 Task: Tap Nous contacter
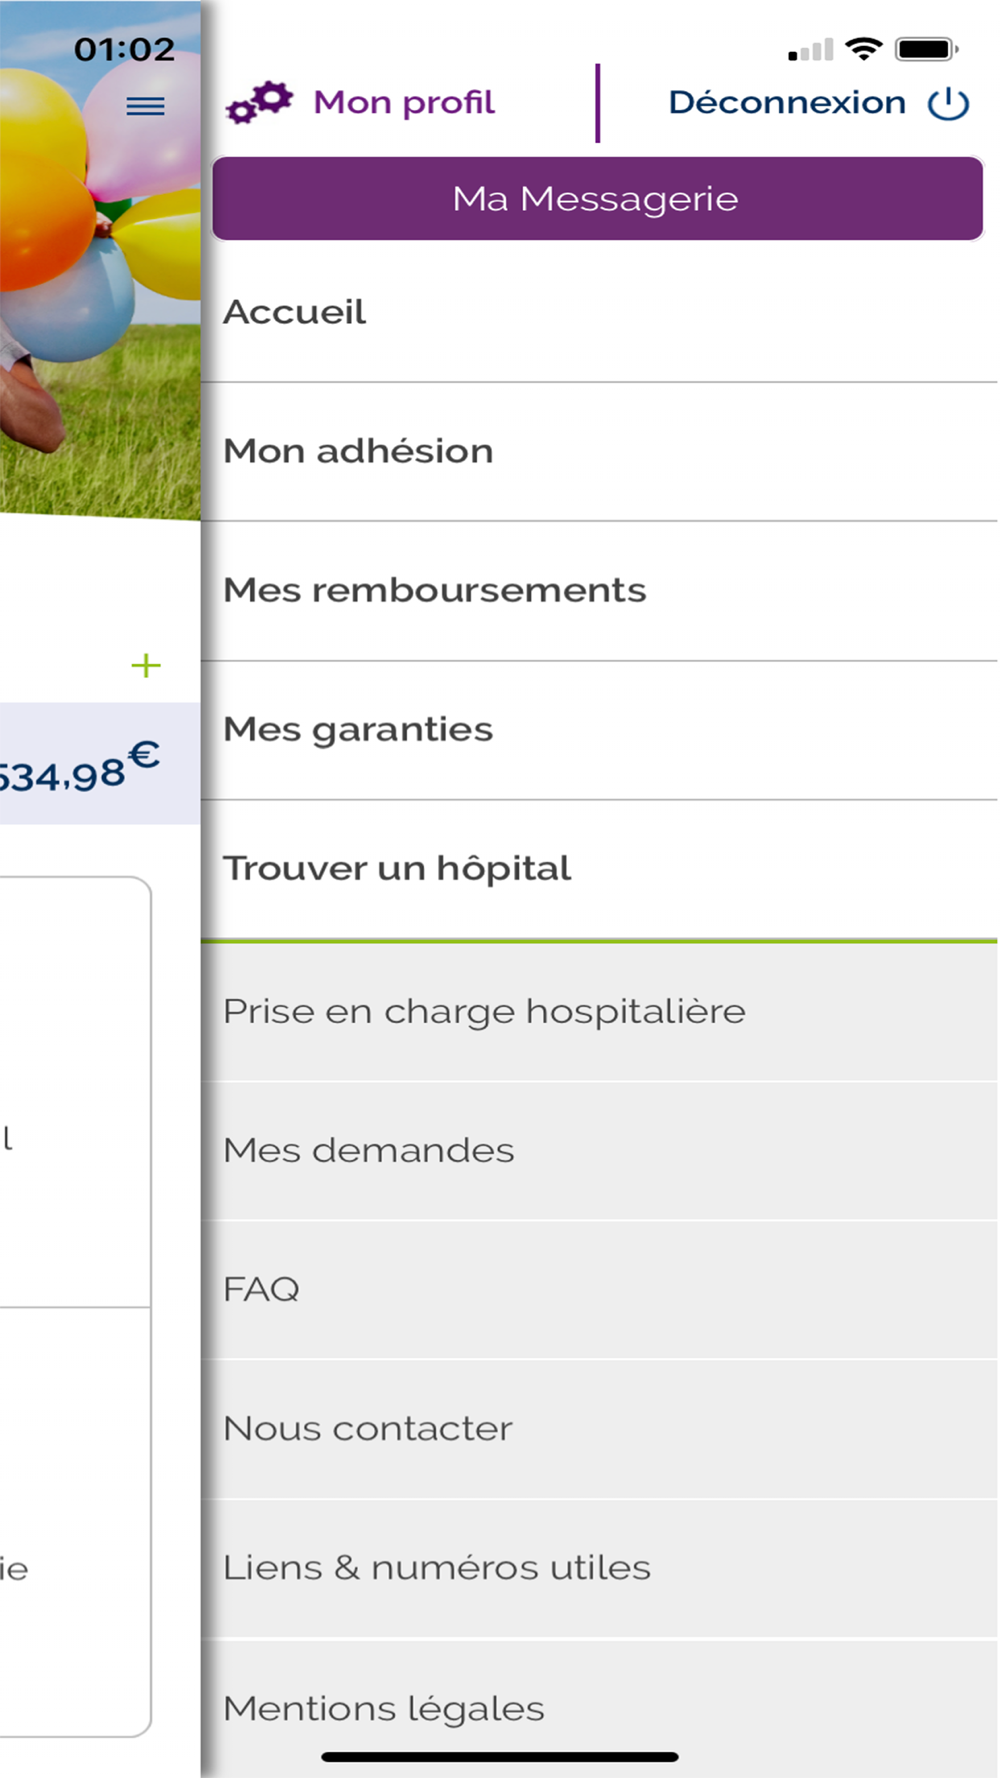click(x=368, y=1428)
